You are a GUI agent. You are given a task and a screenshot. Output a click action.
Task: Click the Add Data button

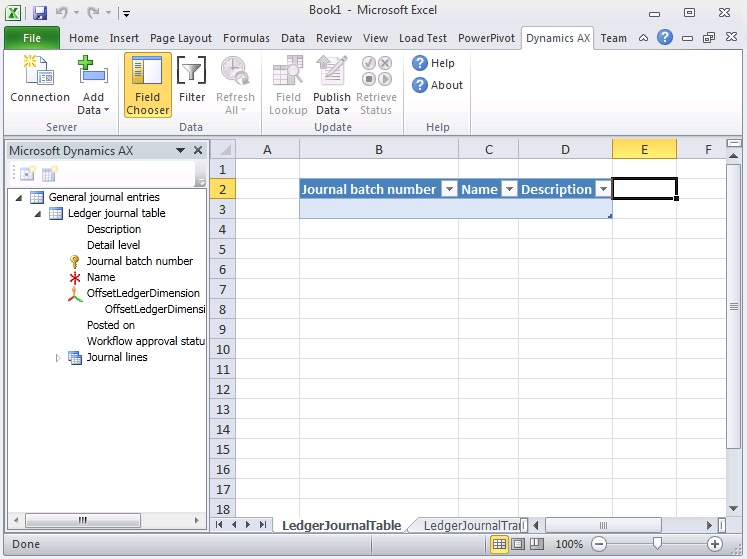93,85
